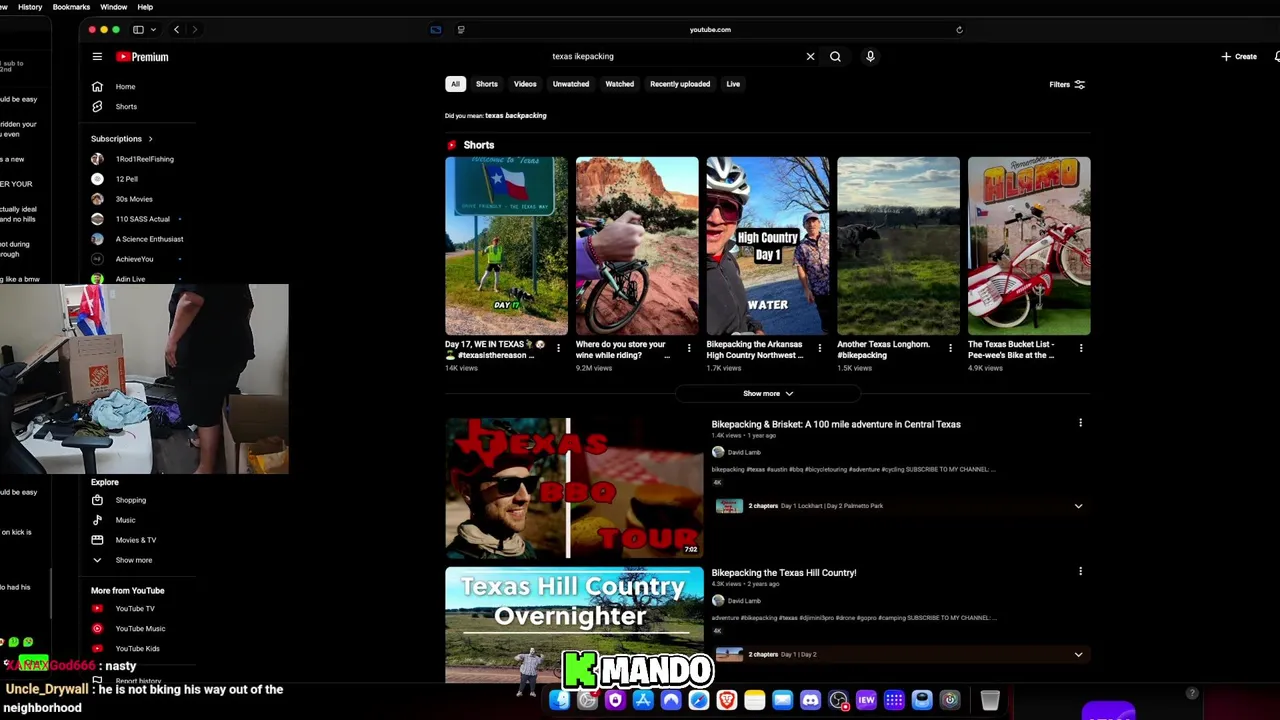Expand the Subscriptions section chevron
Image resolution: width=1280 pixels, height=720 pixels.
click(x=150, y=139)
